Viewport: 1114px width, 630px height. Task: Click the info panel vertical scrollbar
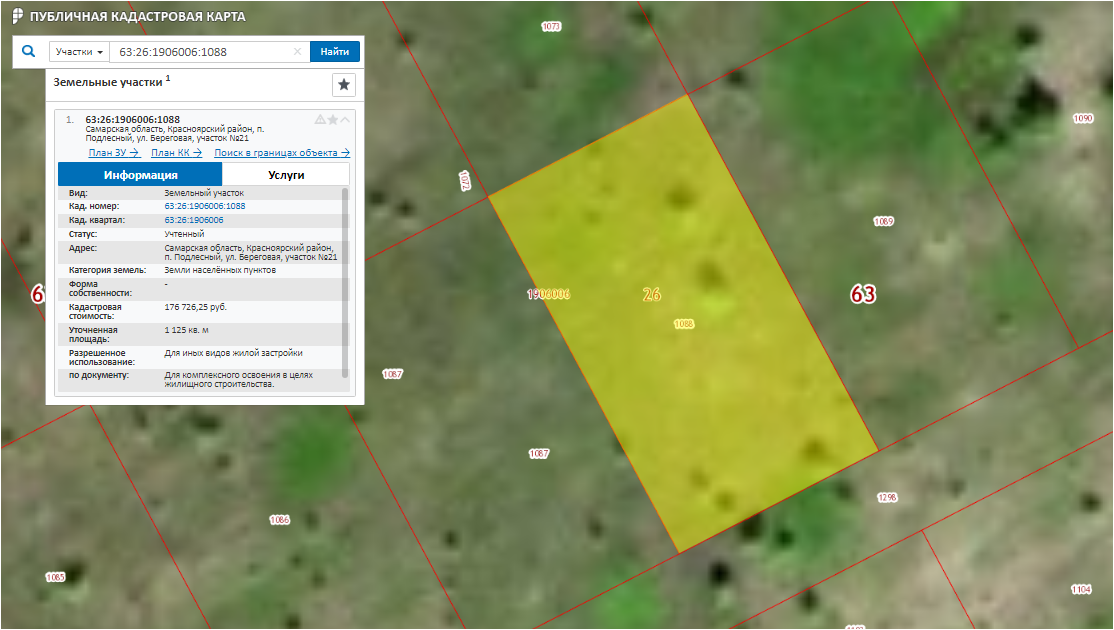345,283
